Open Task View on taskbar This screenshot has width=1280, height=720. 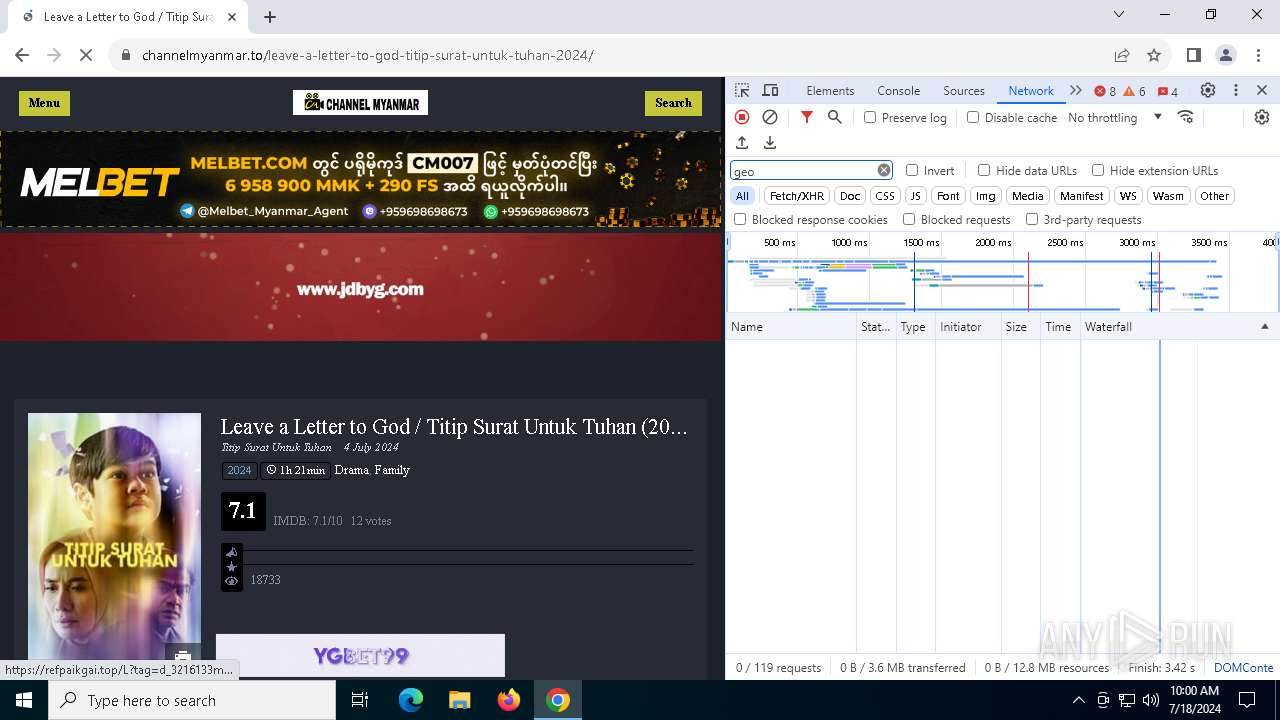(361, 700)
